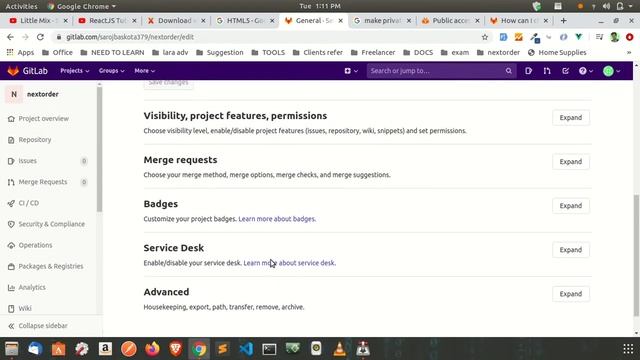Launch Brave browser from the dock
Image resolution: width=640 pixels, height=360 pixels.
click(x=176, y=349)
